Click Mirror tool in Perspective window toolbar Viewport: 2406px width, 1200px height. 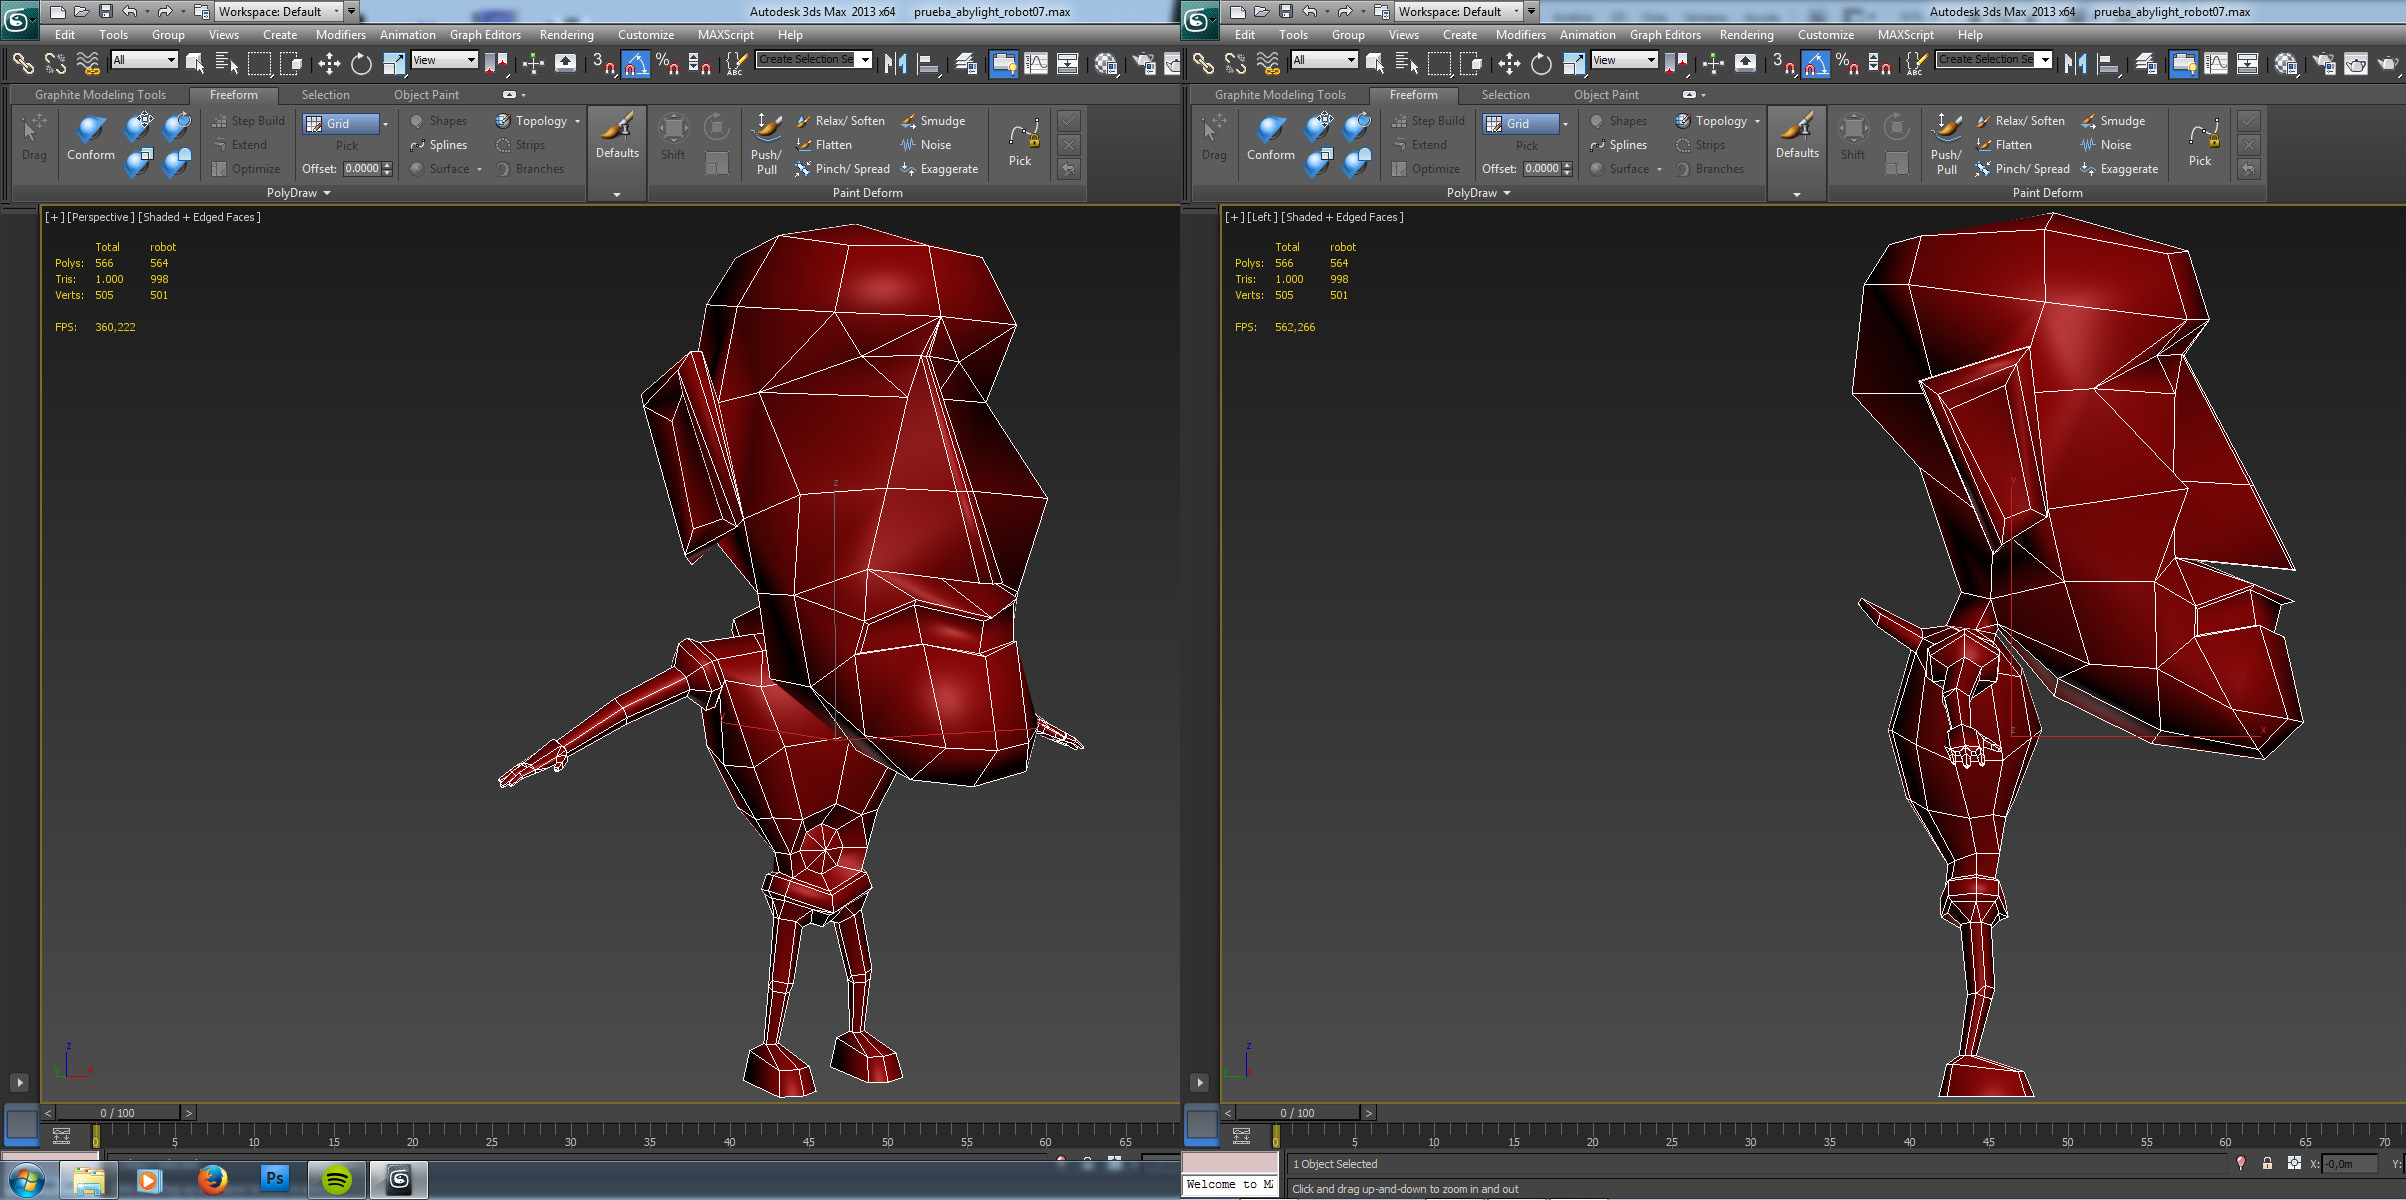895,64
